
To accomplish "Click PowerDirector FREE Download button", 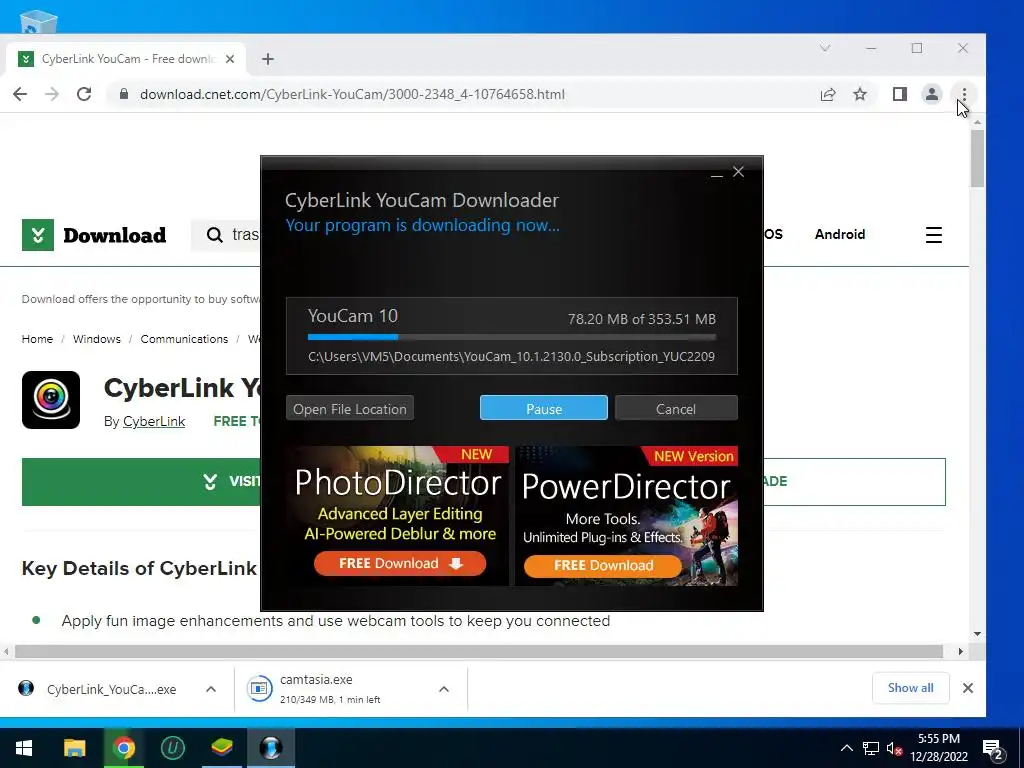I will coord(603,566).
